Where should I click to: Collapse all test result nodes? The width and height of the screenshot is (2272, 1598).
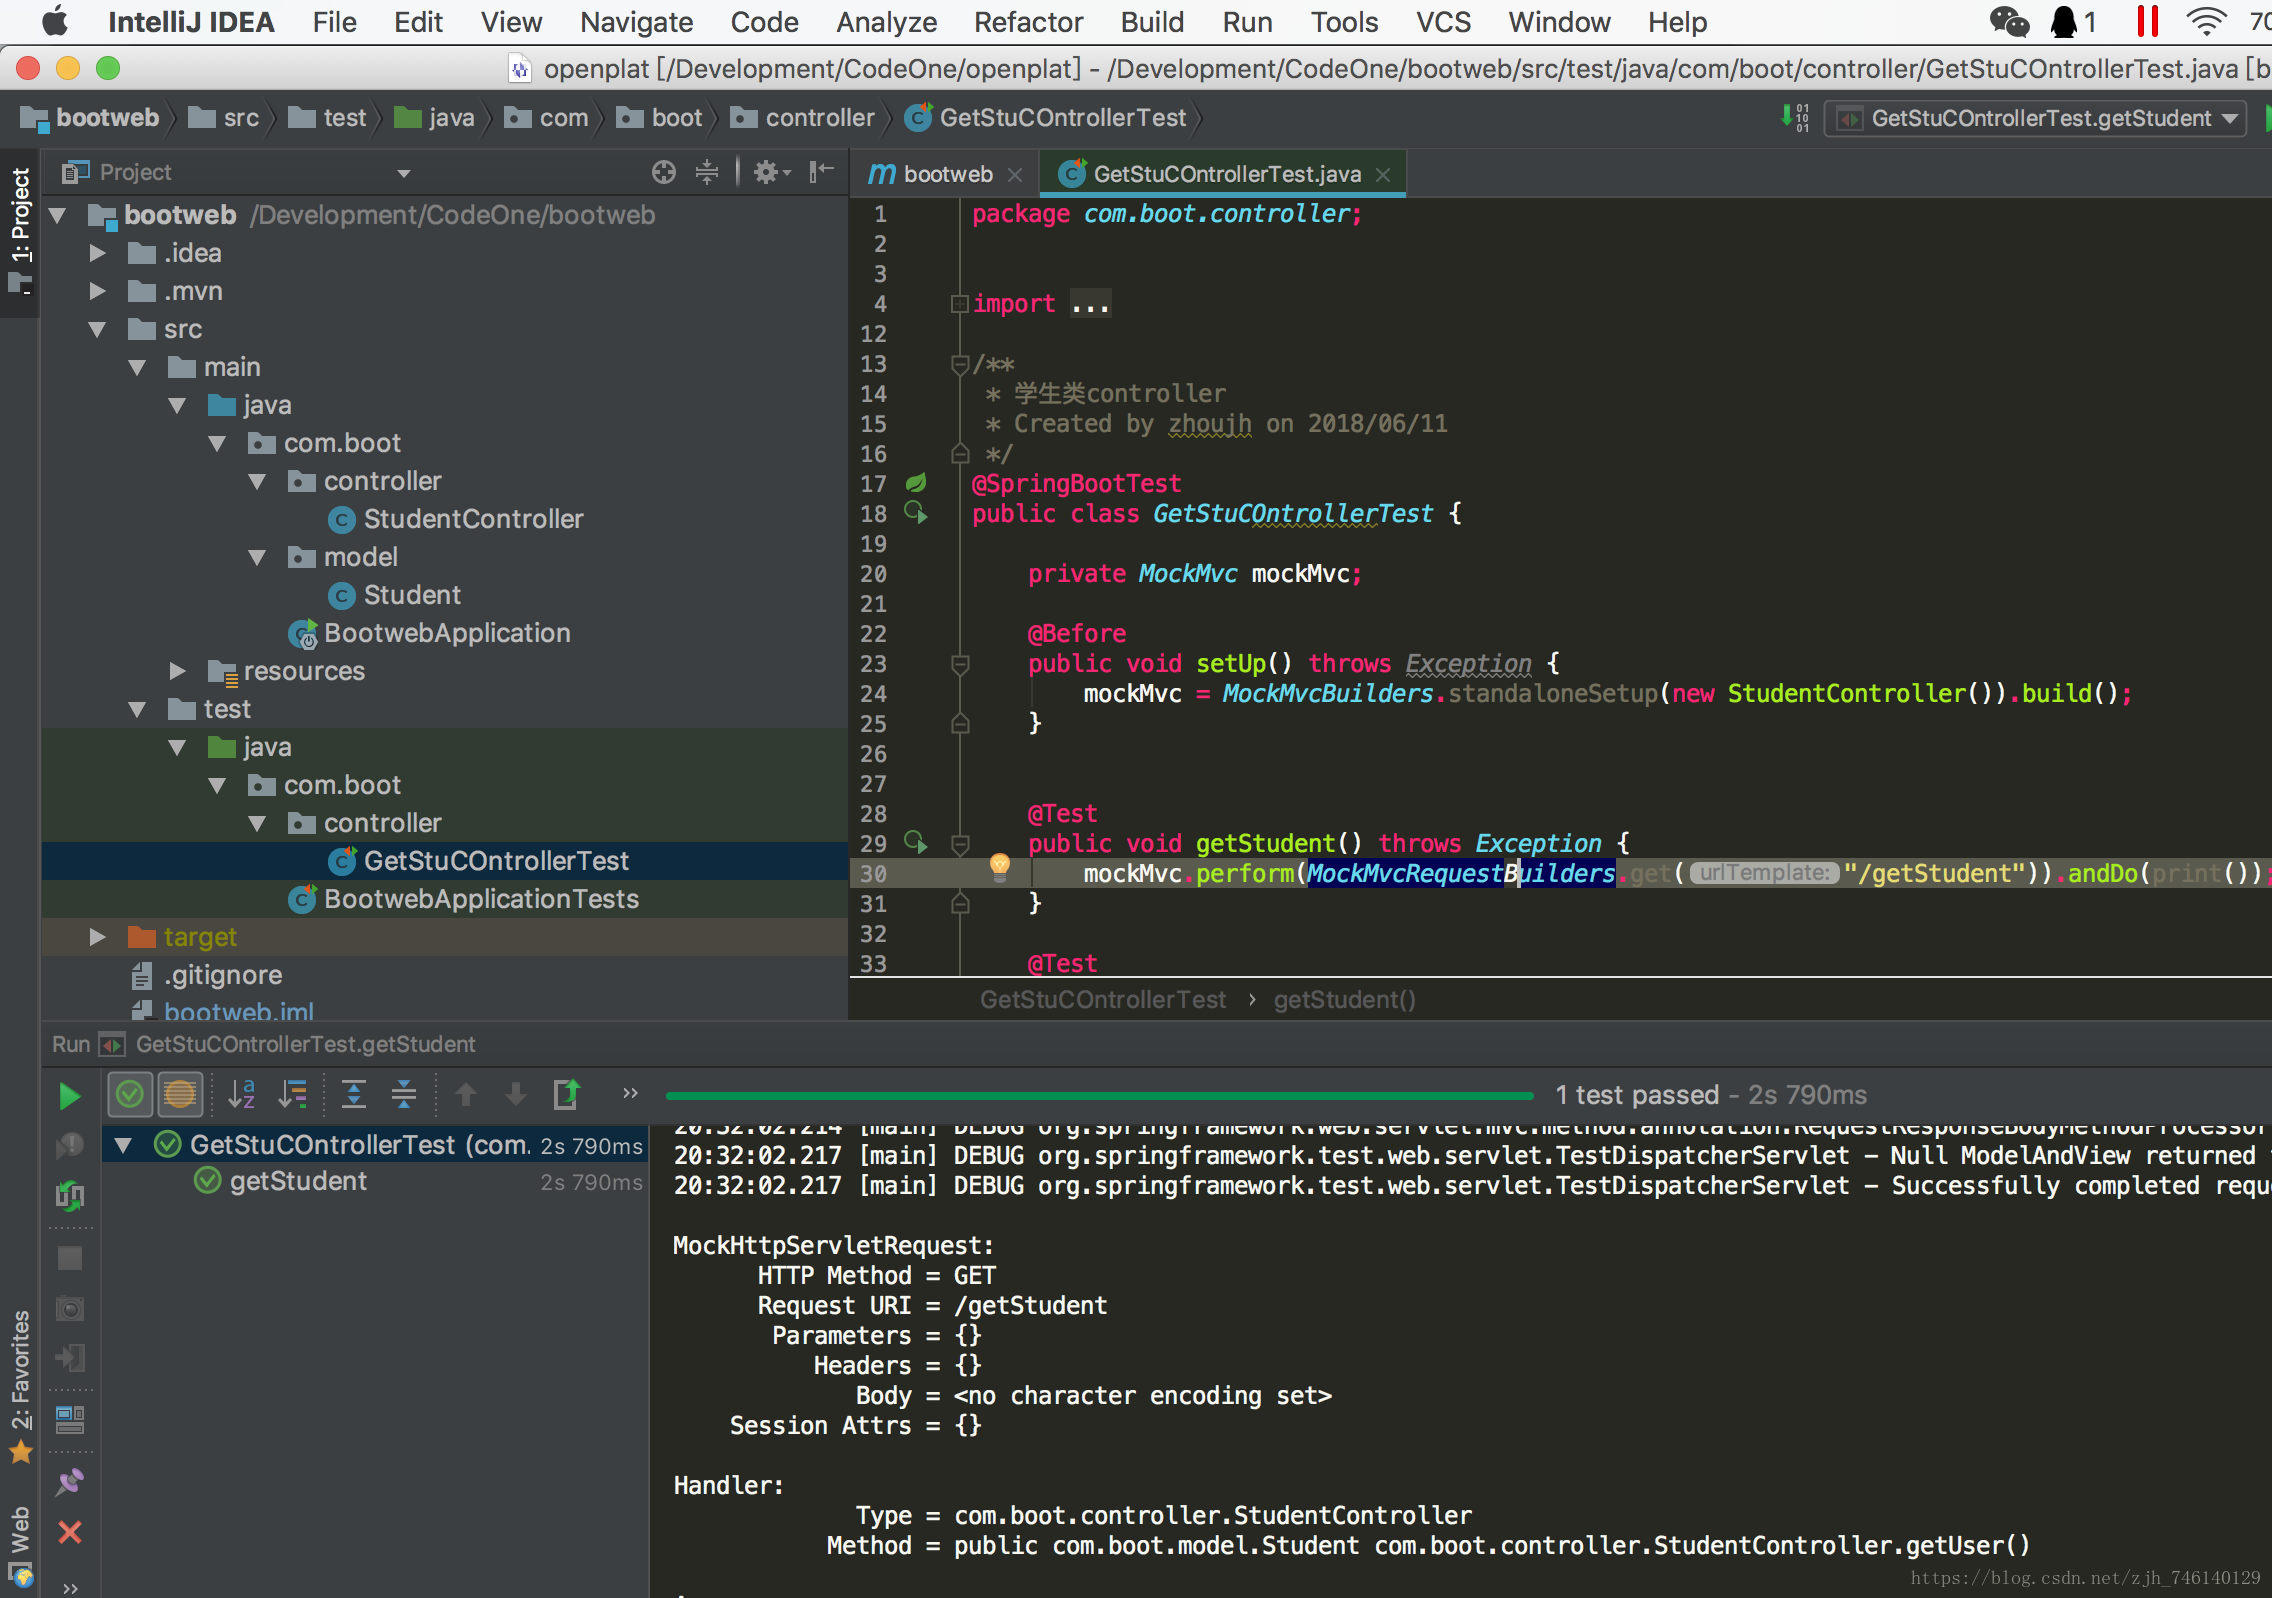click(x=404, y=1095)
